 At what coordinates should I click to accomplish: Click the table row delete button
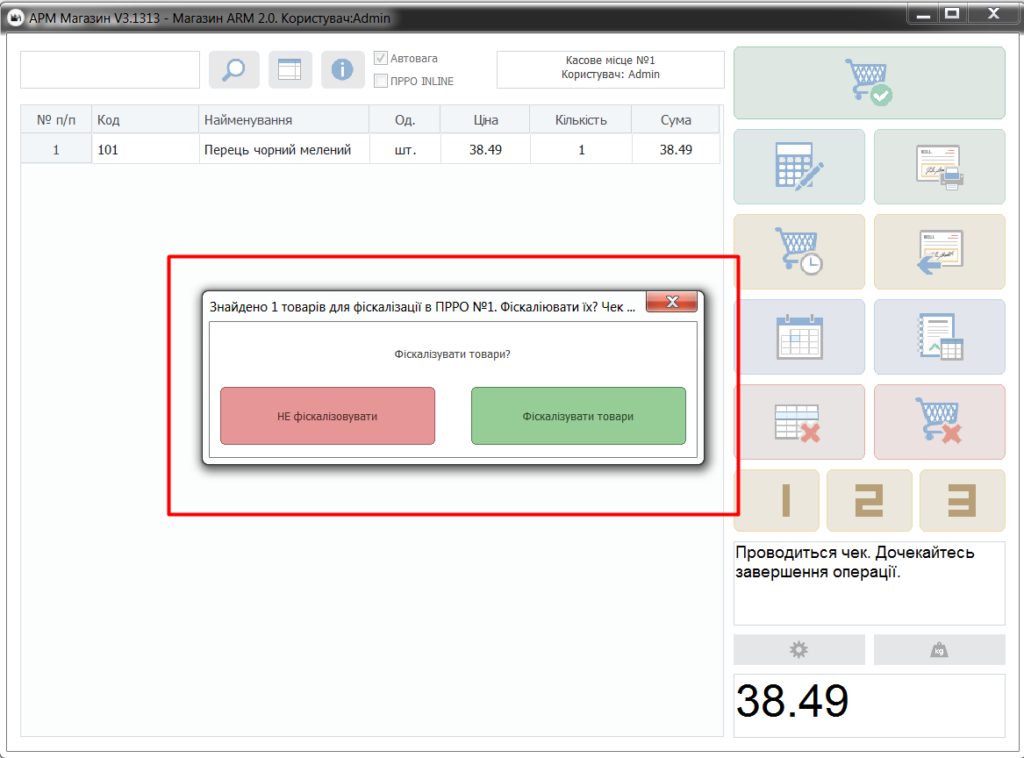tap(799, 422)
